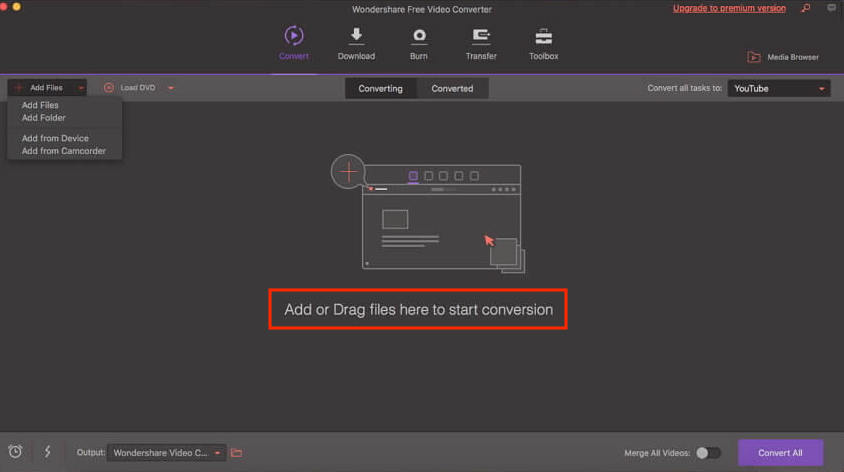Click the Add Files toolbar button

tap(46, 88)
